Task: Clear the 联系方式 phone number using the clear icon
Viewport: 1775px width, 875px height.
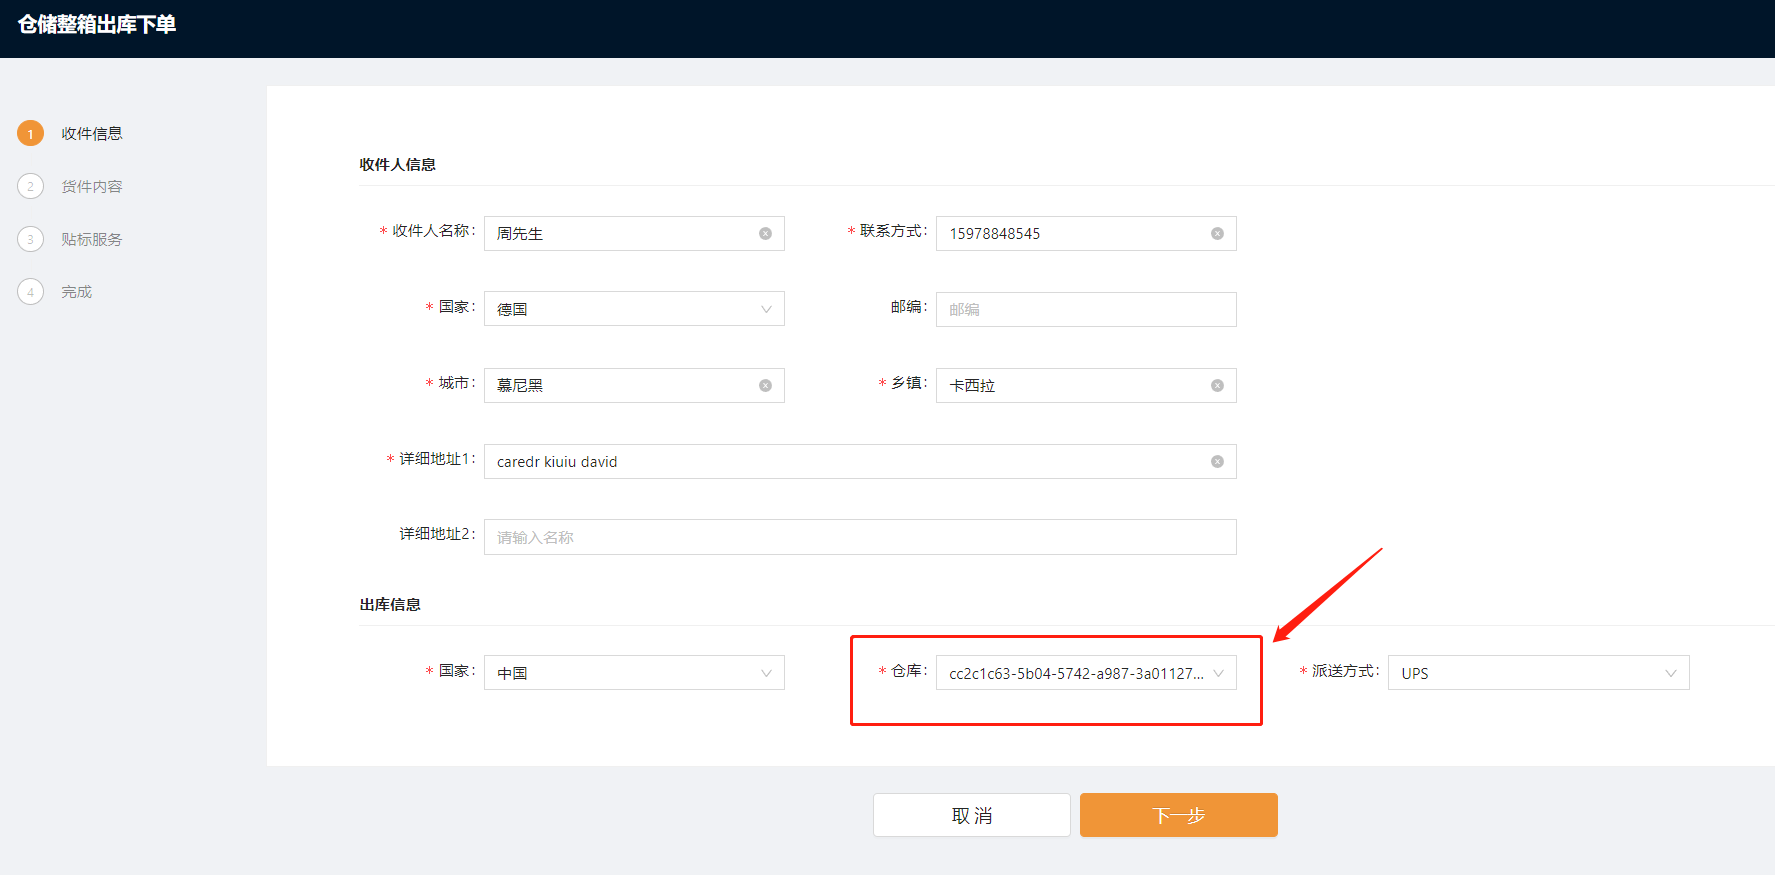Action: pos(1217,234)
